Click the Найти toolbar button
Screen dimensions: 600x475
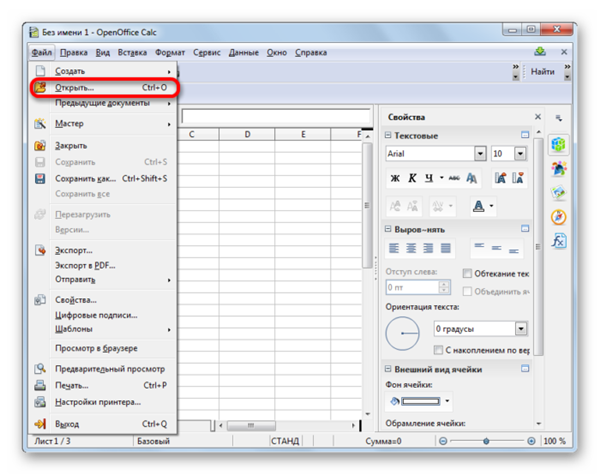click(542, 72)
